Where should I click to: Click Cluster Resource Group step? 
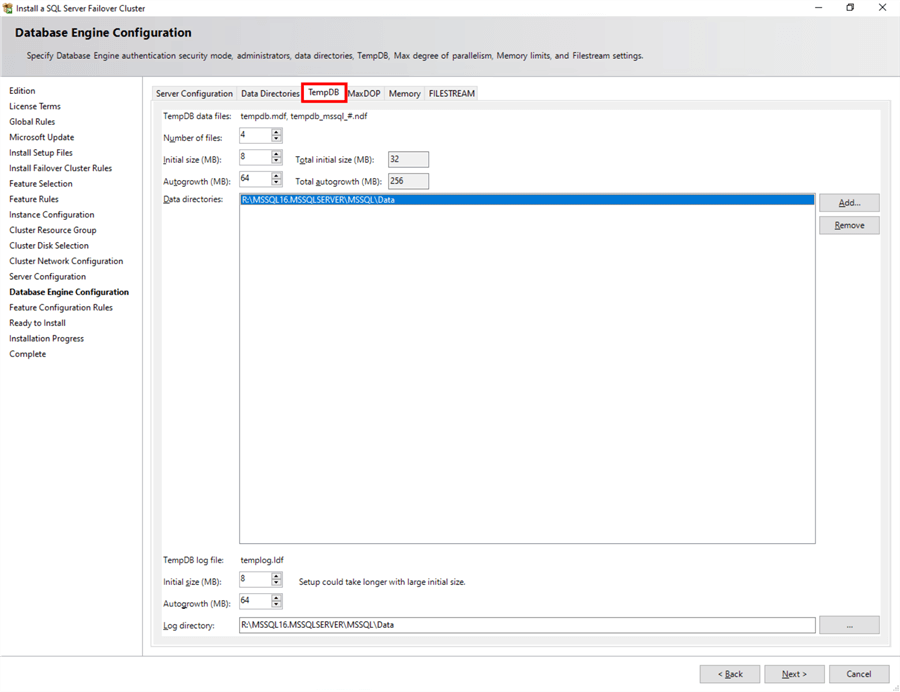tap(53, 230)
